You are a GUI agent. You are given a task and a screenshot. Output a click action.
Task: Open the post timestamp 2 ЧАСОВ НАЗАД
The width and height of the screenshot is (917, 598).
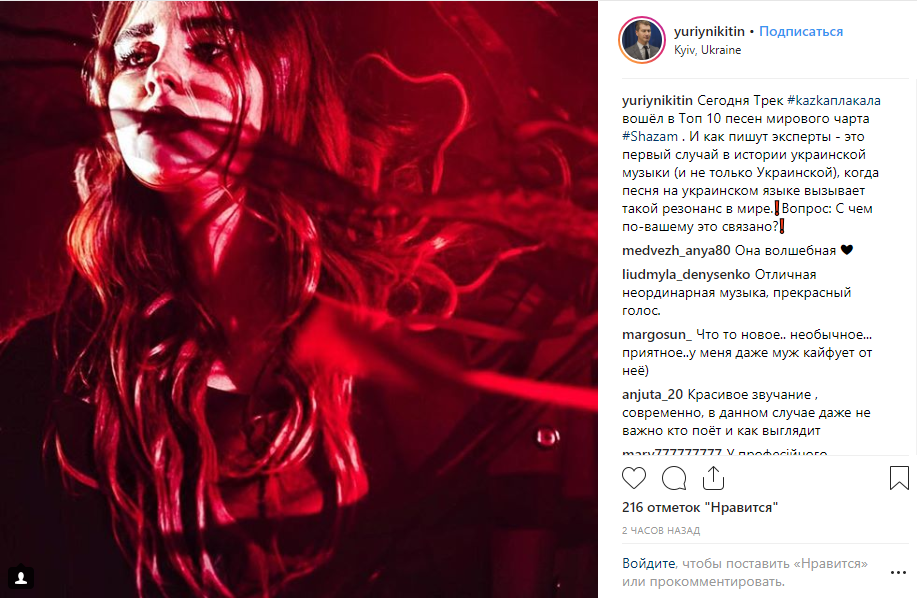click(x=661, y=531)
